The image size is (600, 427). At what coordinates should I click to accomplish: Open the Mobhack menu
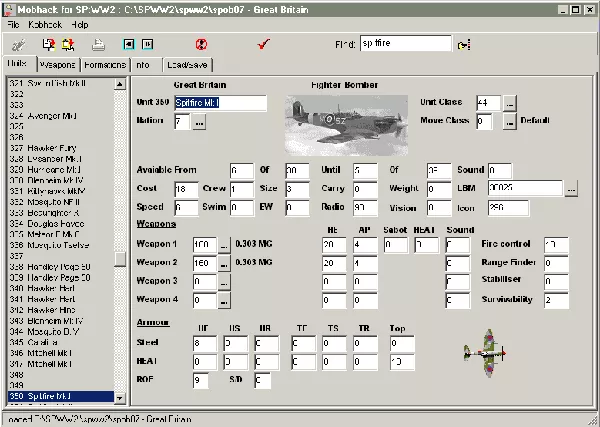[x=44, y=23]
